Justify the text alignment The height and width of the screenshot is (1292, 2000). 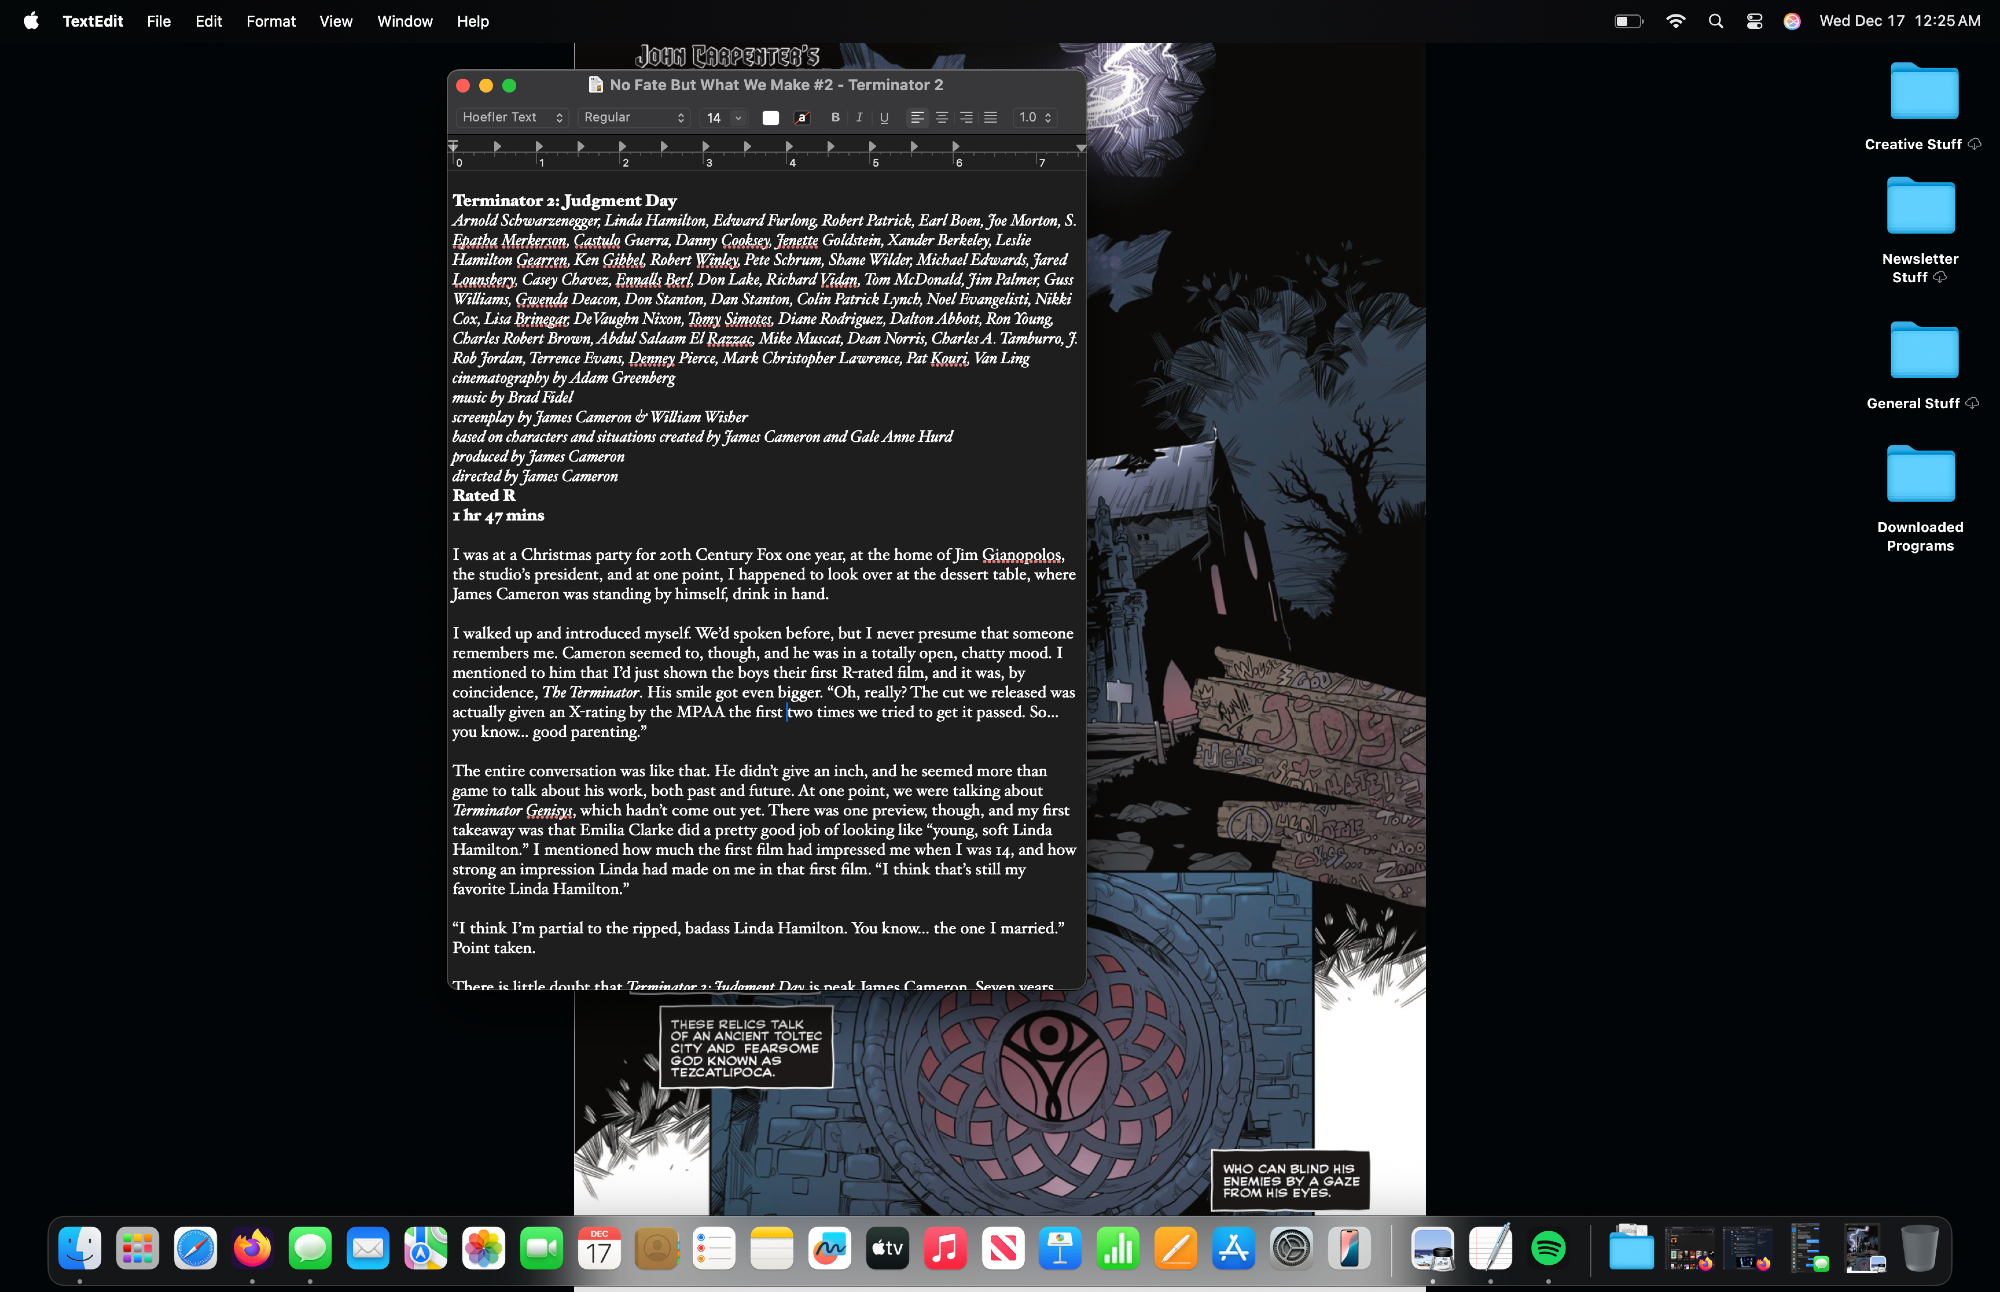(990, 117)
